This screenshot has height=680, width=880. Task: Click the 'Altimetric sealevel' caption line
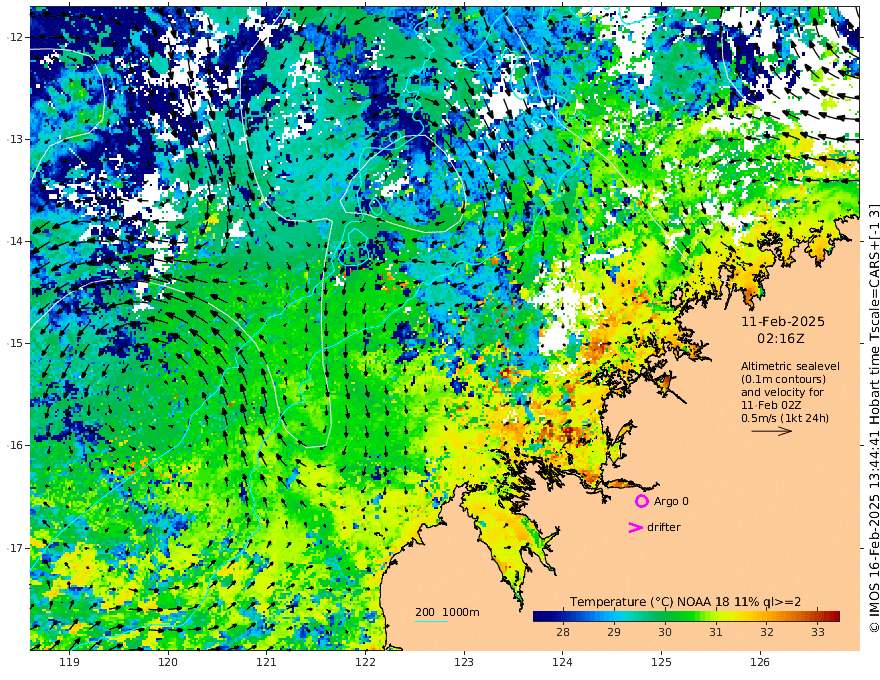pyautogui.click(x=790, y=366)
